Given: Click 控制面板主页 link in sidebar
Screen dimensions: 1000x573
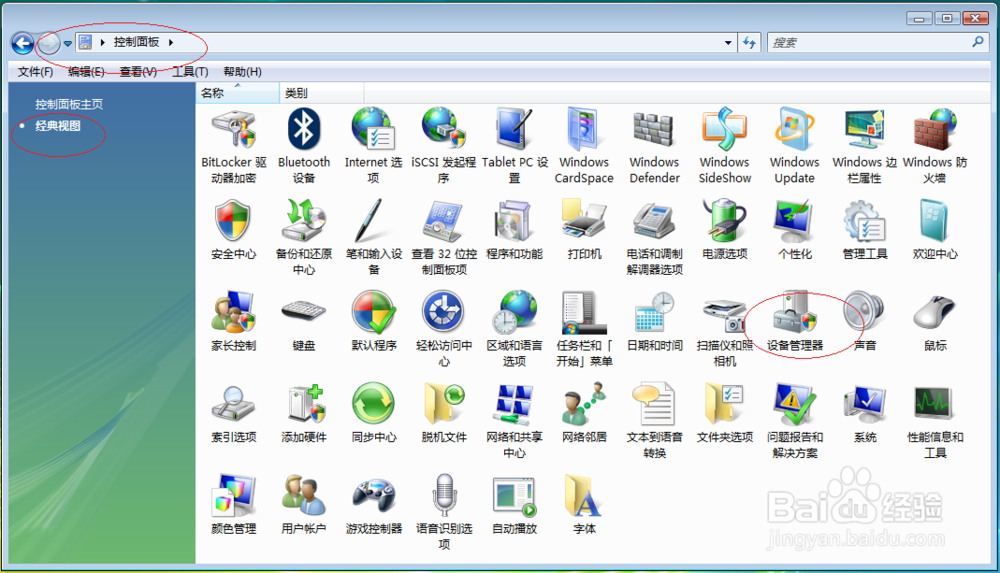Looking at the screenshot, I should (x=69, y=104).
